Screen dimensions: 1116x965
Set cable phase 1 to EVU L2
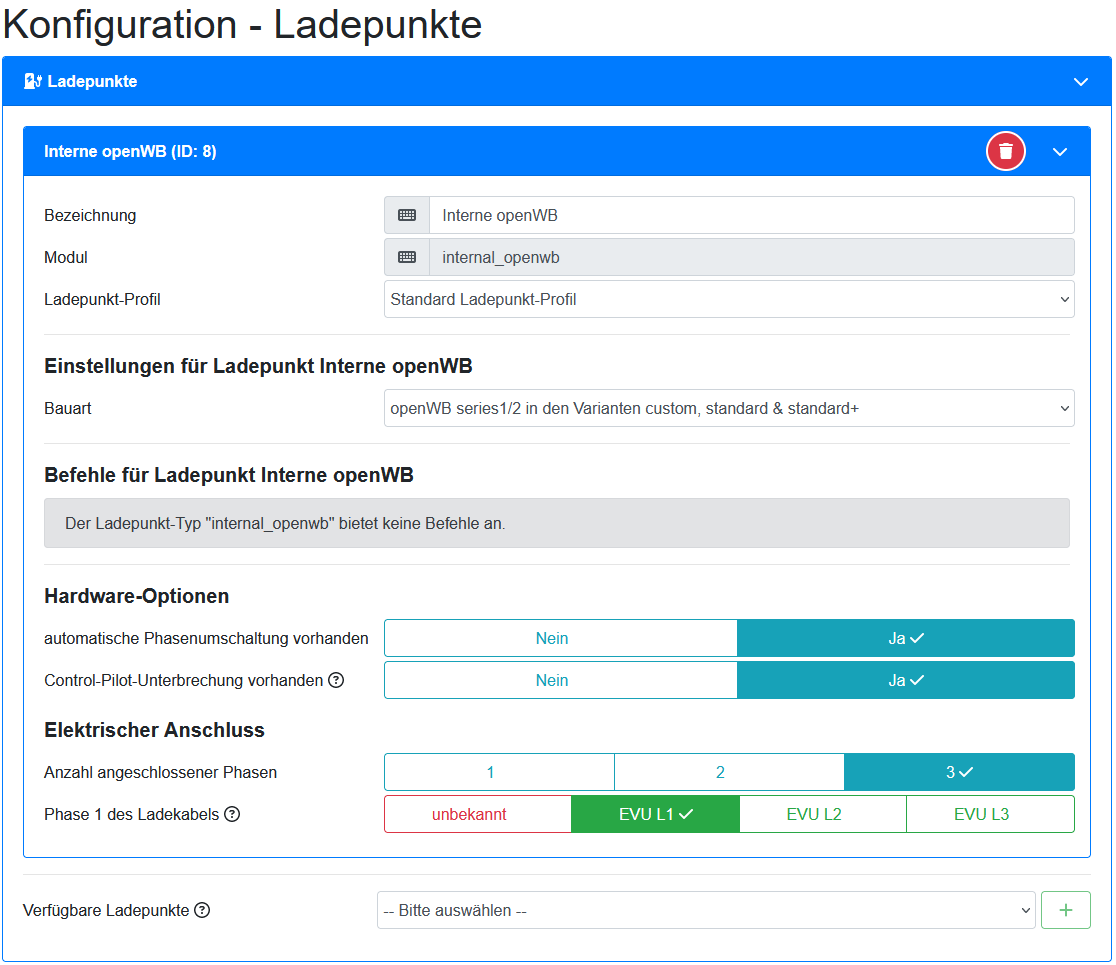[x=823, y=814]
